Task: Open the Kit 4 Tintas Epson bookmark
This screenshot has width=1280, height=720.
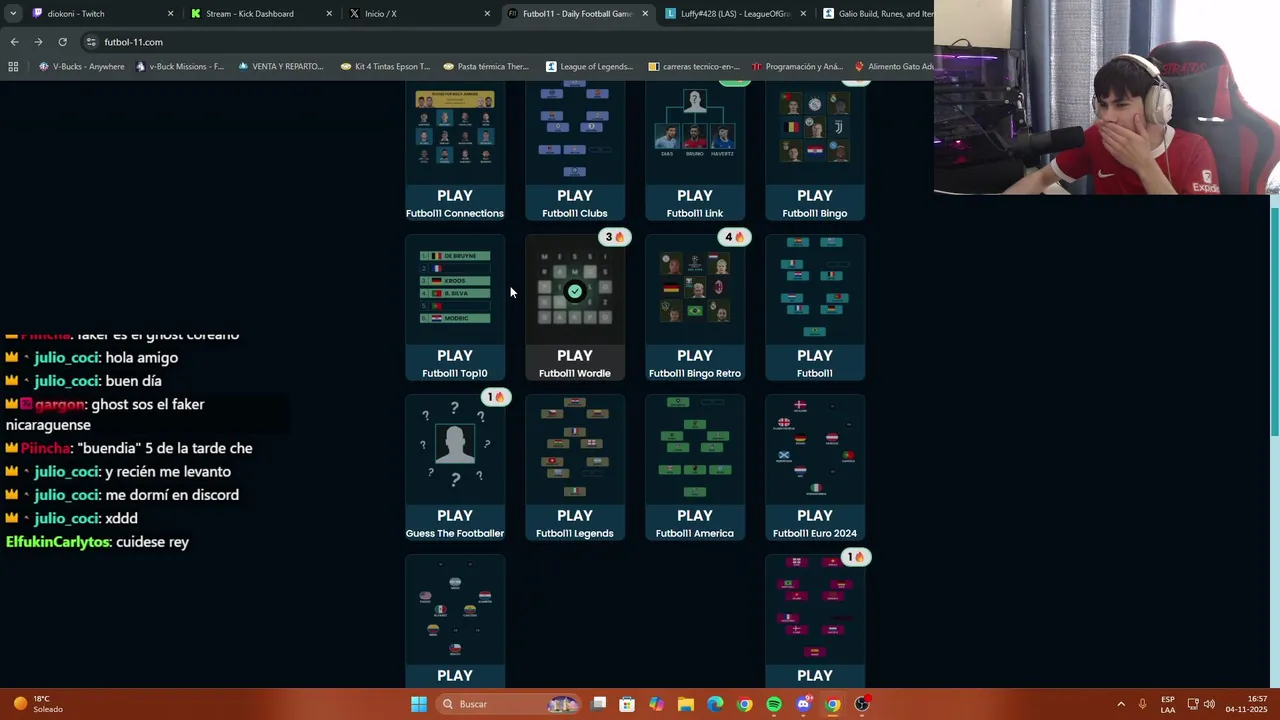Action: 385,67
